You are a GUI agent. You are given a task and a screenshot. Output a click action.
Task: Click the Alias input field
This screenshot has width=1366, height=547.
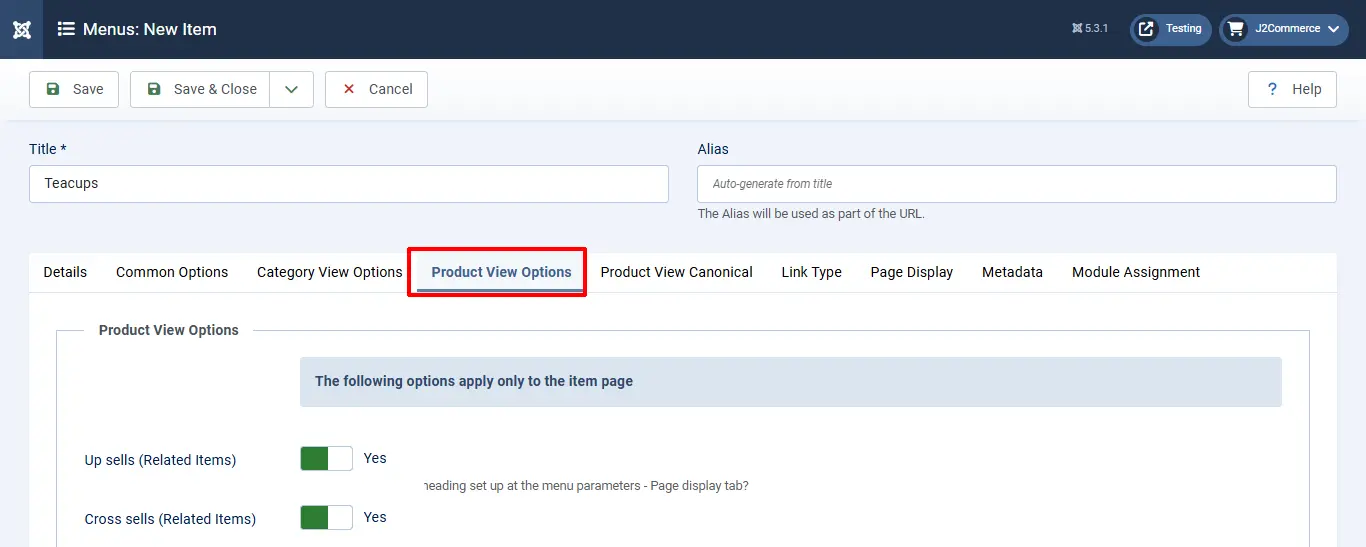coord(1016,184)
